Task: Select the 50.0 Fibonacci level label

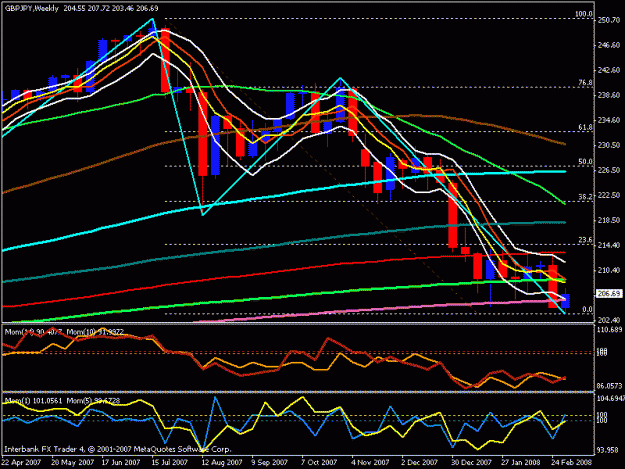Action: (585, 161)
